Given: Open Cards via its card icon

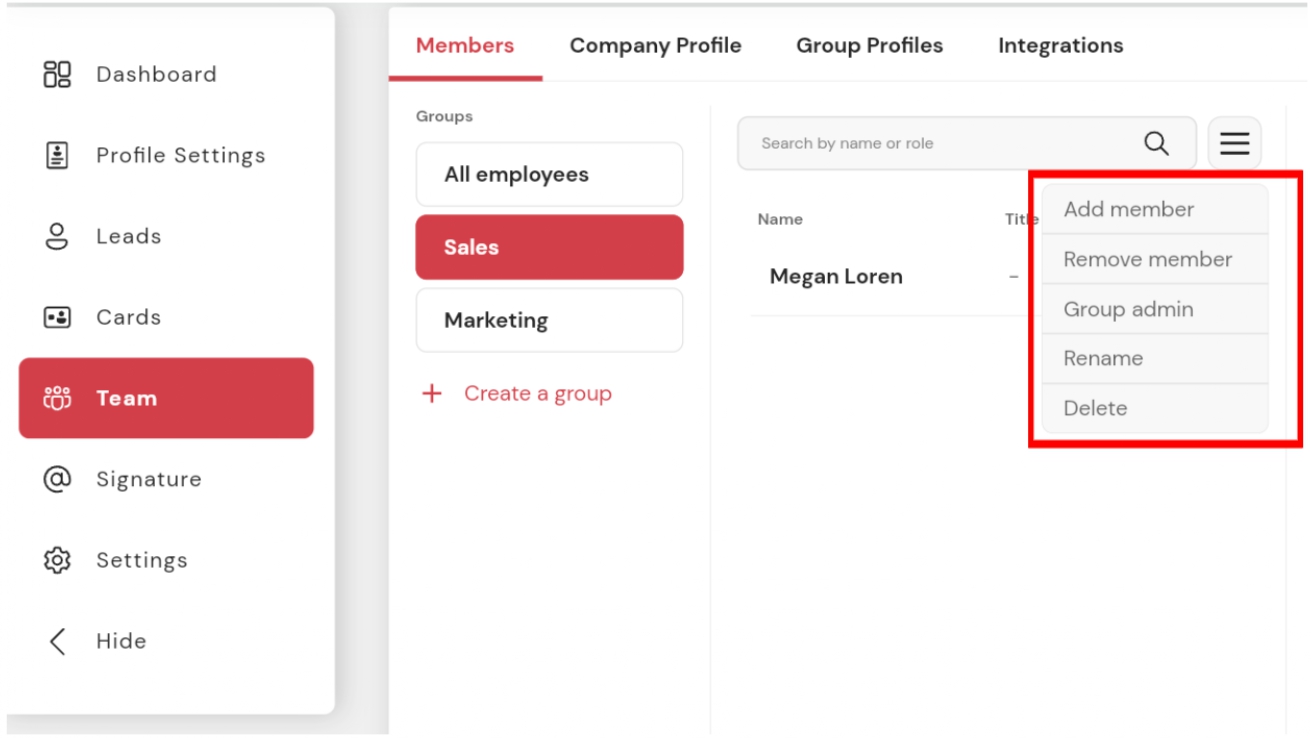Looking at the screenshot, I should [x=57, y=317].
